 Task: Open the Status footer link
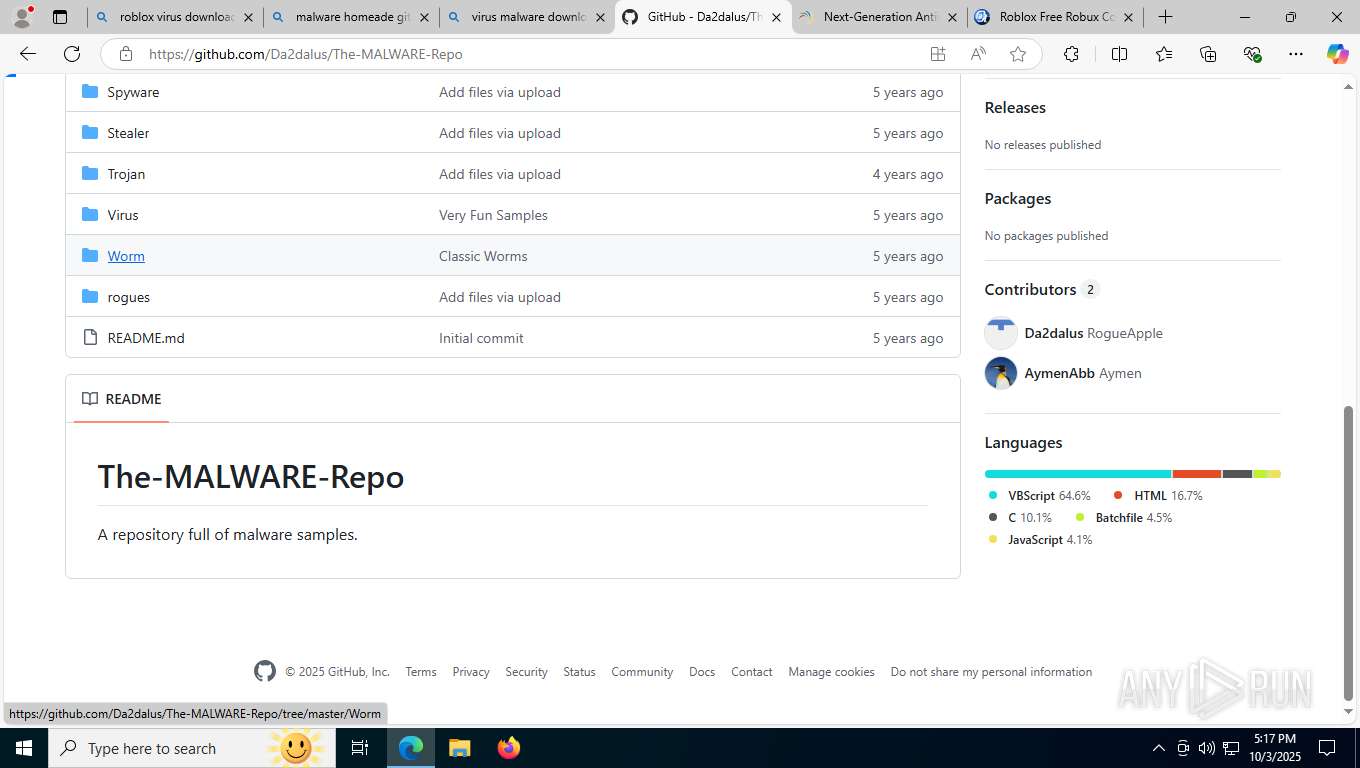click(579, 672)
